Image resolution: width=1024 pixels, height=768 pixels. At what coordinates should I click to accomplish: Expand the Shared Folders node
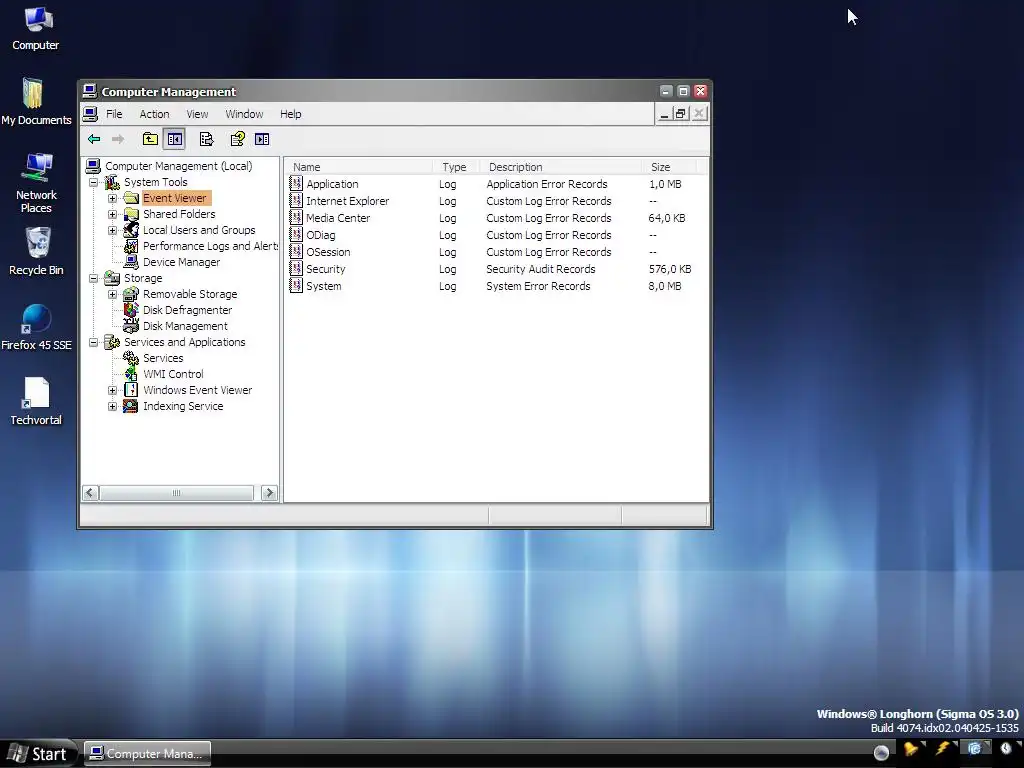[x=112, y=214]
